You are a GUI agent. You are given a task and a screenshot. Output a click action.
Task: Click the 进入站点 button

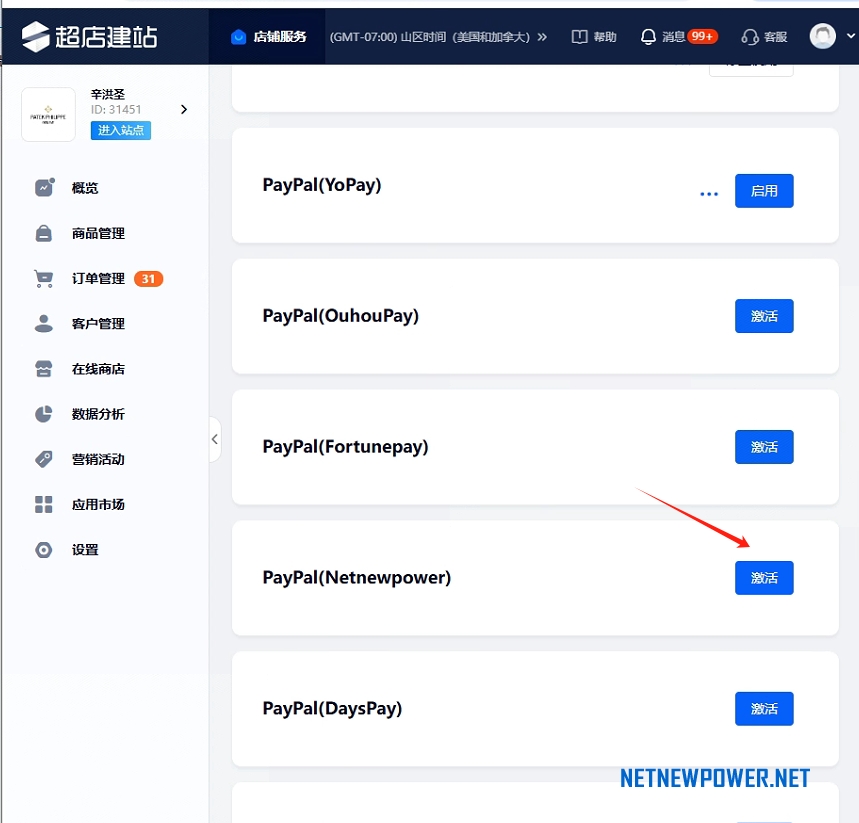click(121, 130)
